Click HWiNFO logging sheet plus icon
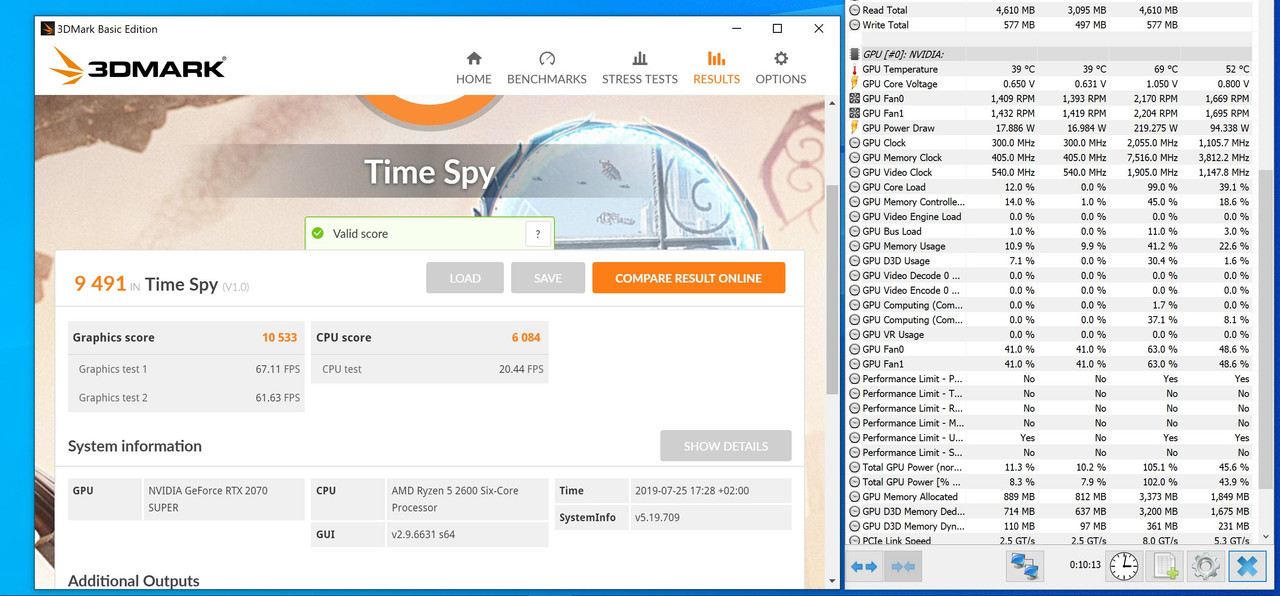This screenshot has height=596, width=1280. 1166,566
